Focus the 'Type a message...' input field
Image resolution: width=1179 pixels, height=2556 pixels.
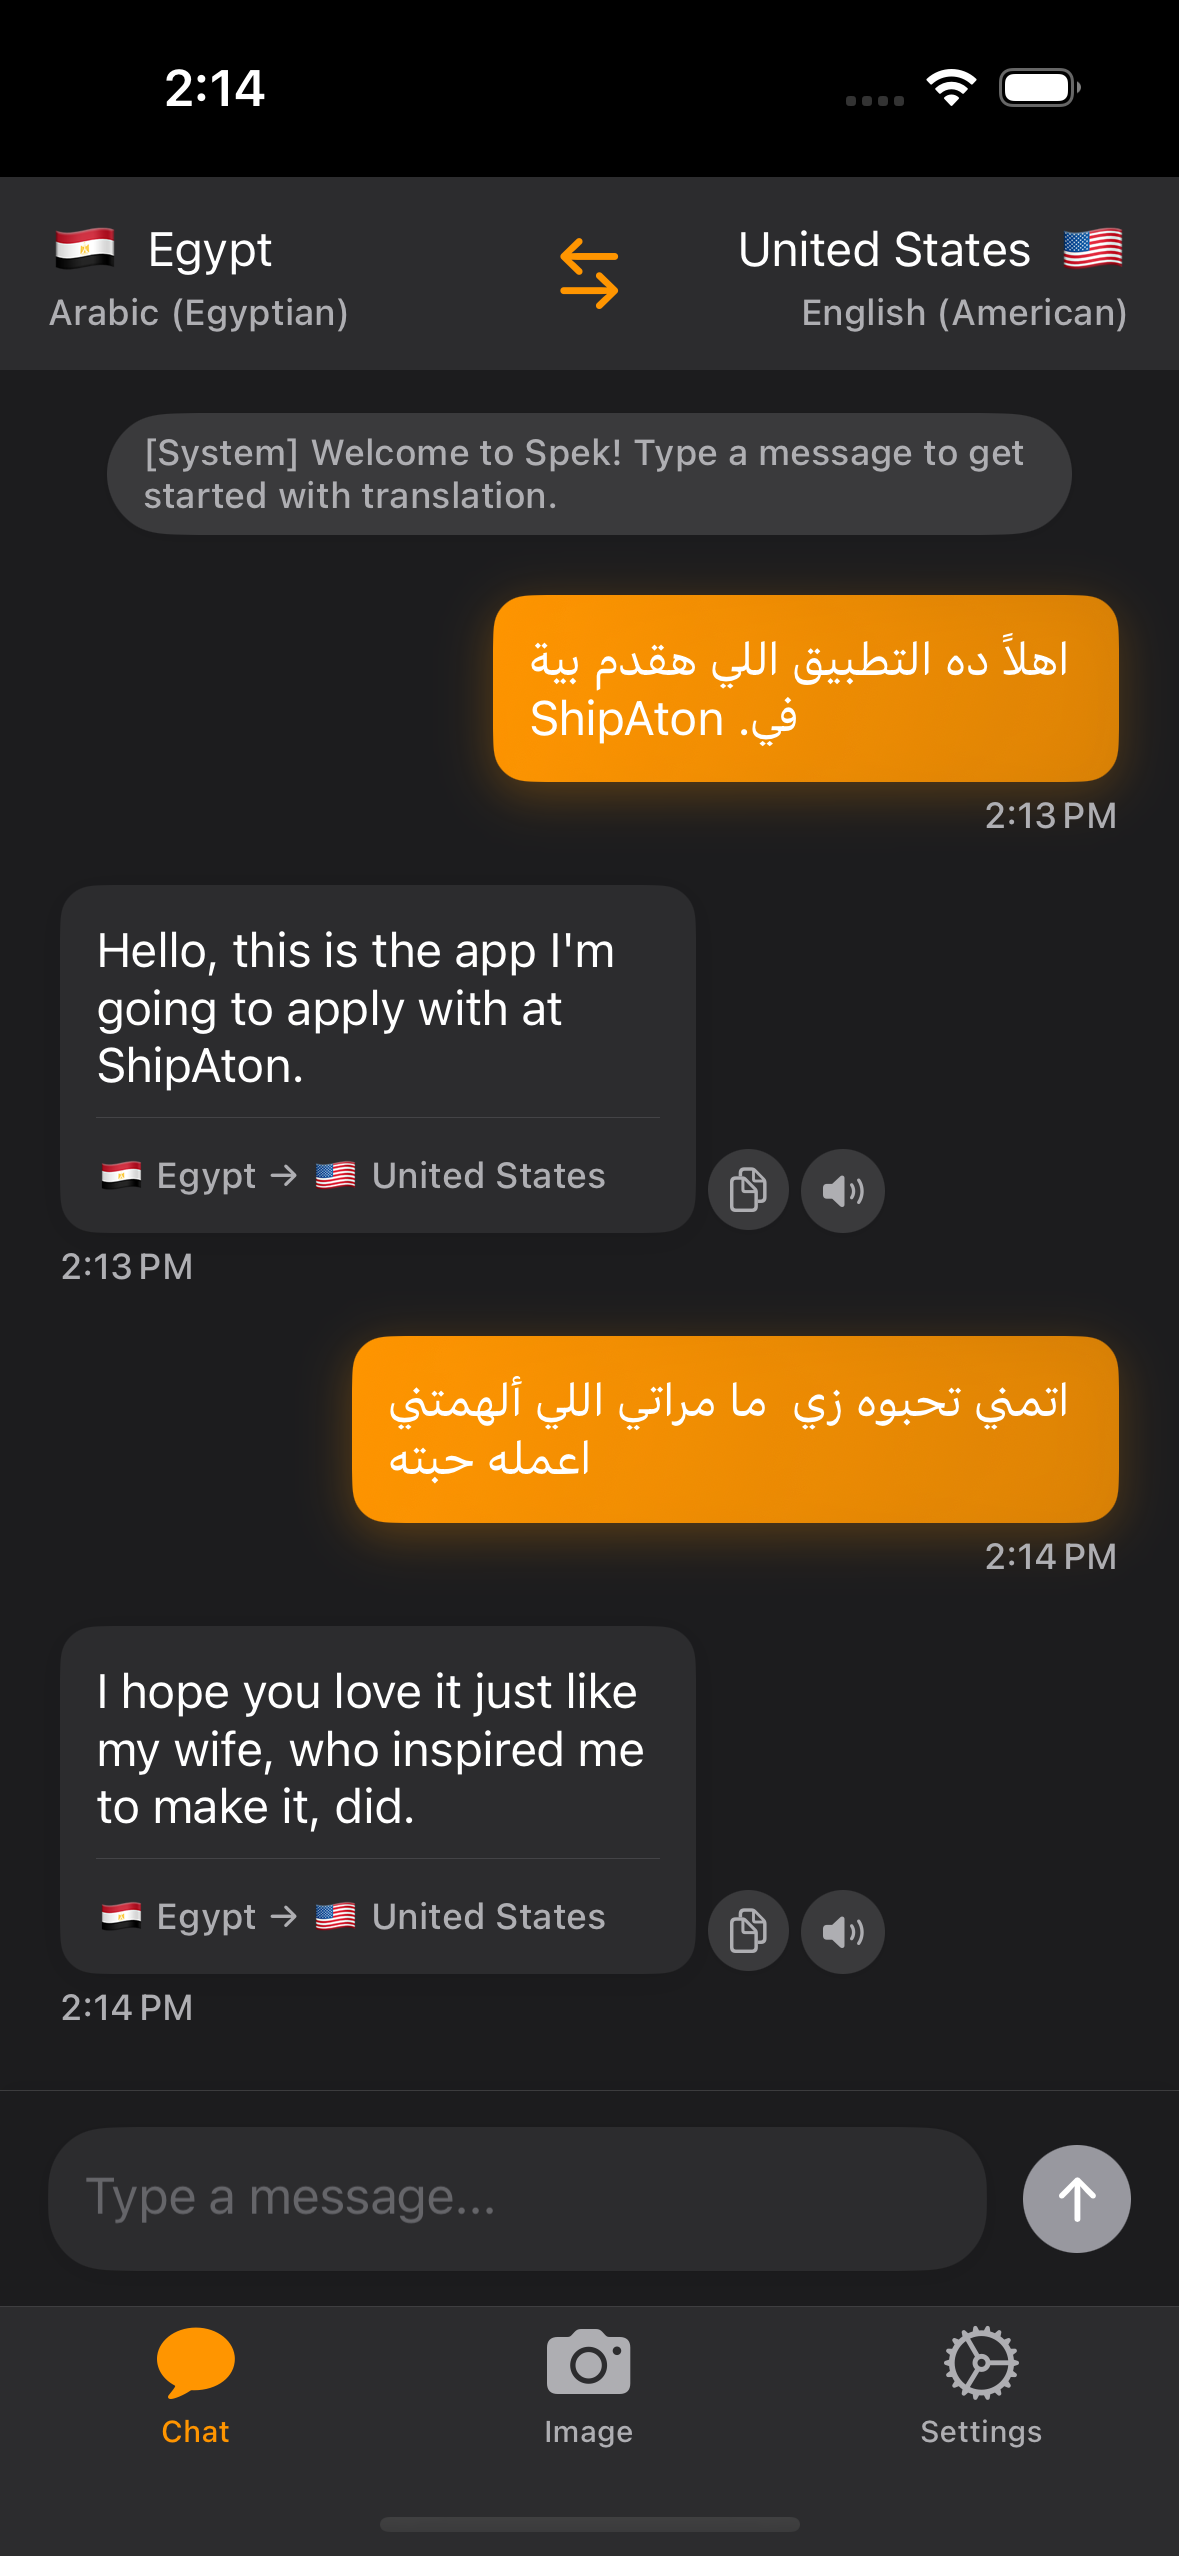tap(517, 2199)
